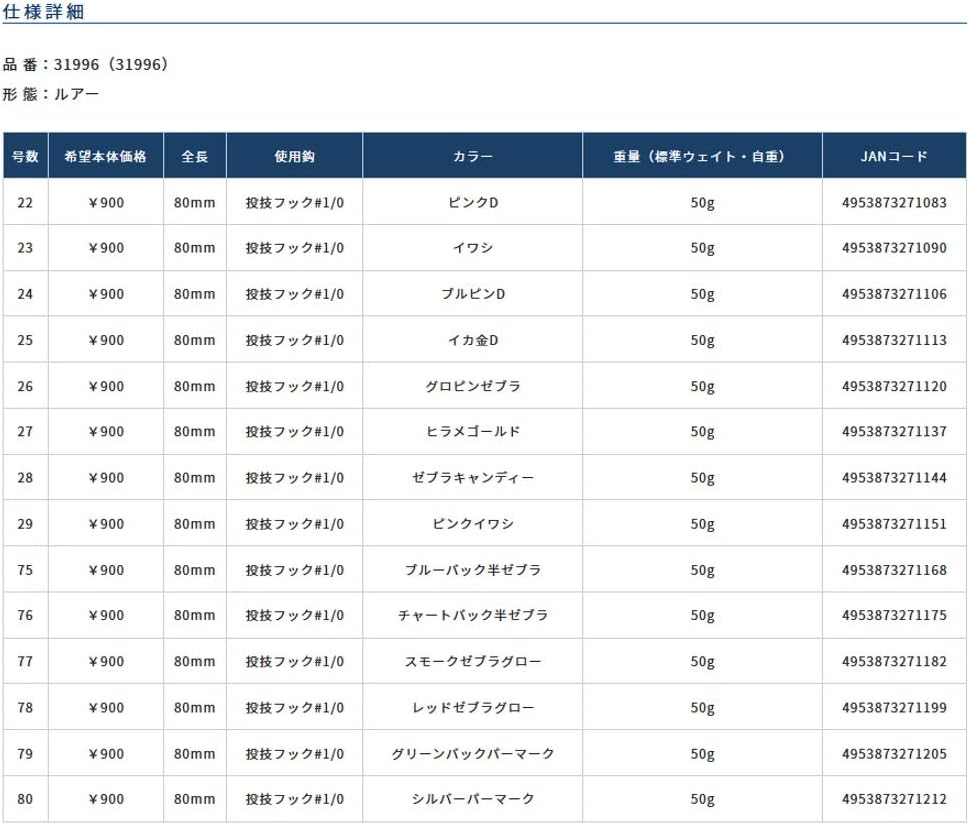Click color cell グロピンゼブラ
The image size is (970, 825).
(473, 386)
